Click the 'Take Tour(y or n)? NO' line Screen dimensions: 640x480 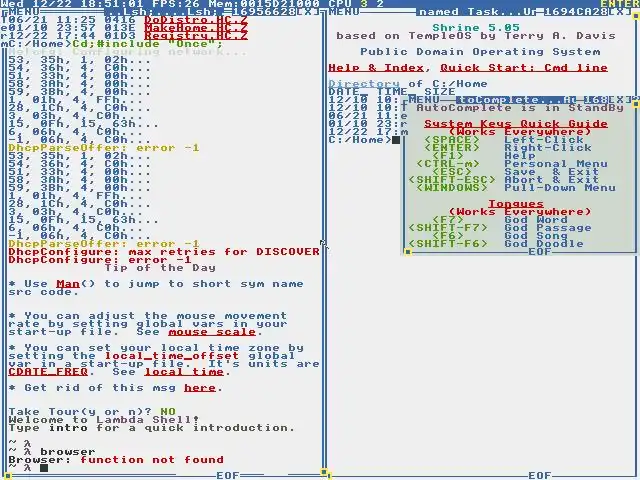pos(92,412)
